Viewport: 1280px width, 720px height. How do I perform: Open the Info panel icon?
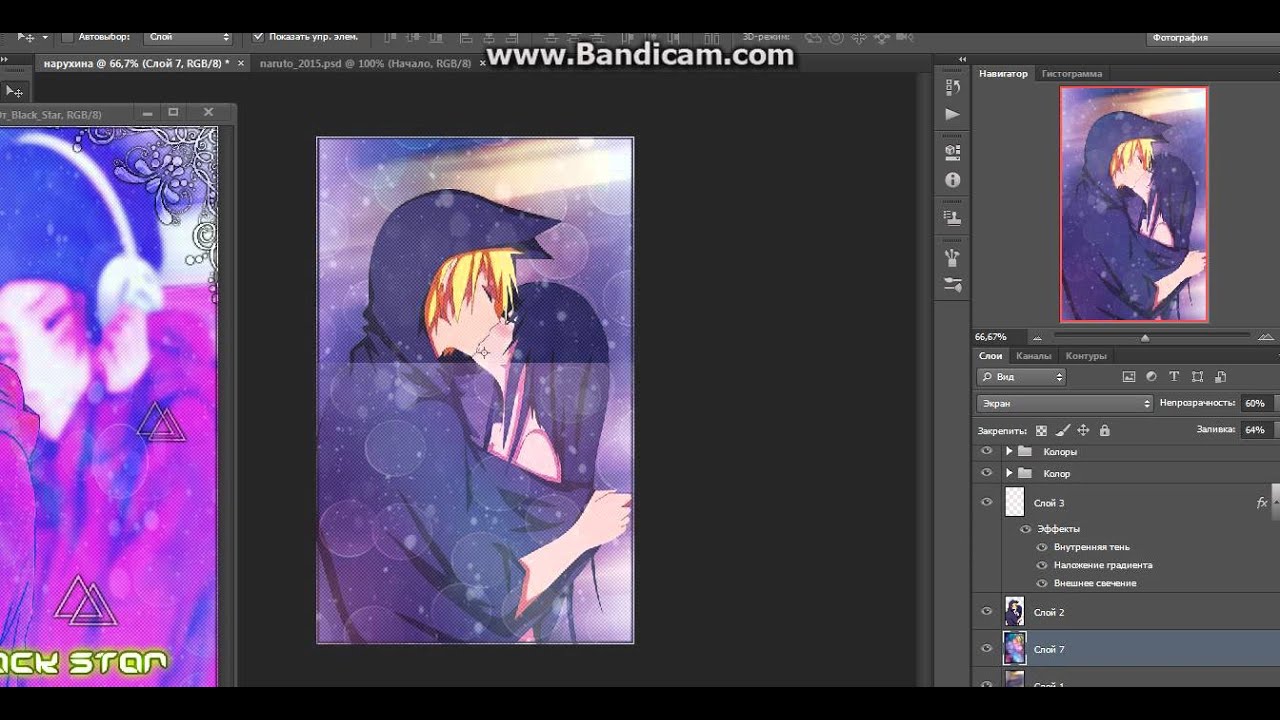coord(952,180)
